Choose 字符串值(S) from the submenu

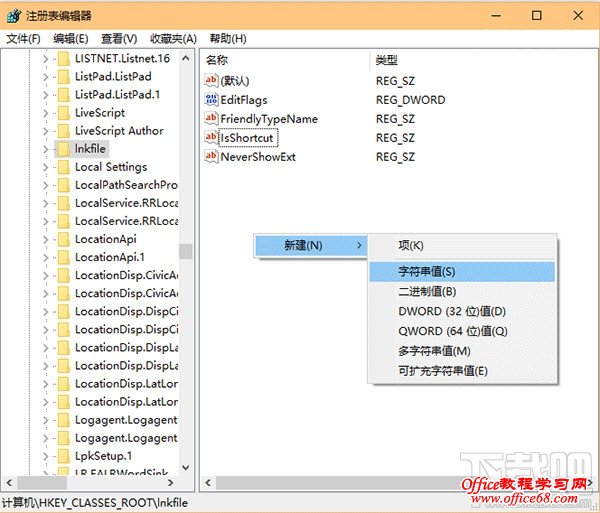tap(462, 272)
